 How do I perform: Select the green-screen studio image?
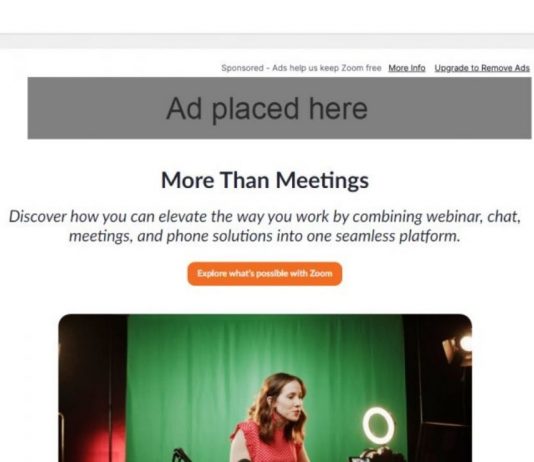(265, 388)
